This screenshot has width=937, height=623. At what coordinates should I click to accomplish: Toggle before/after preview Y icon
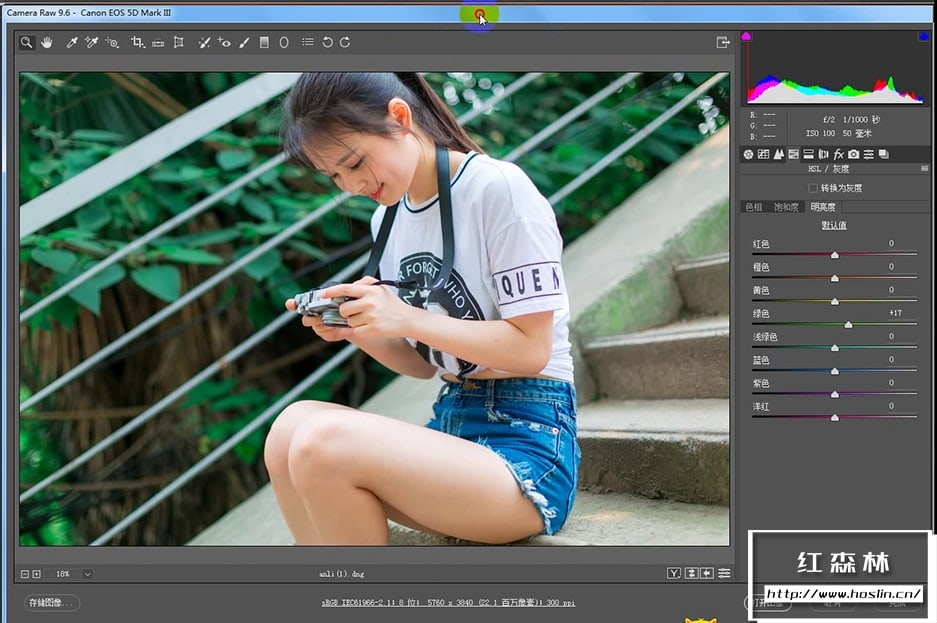(673, 573)
